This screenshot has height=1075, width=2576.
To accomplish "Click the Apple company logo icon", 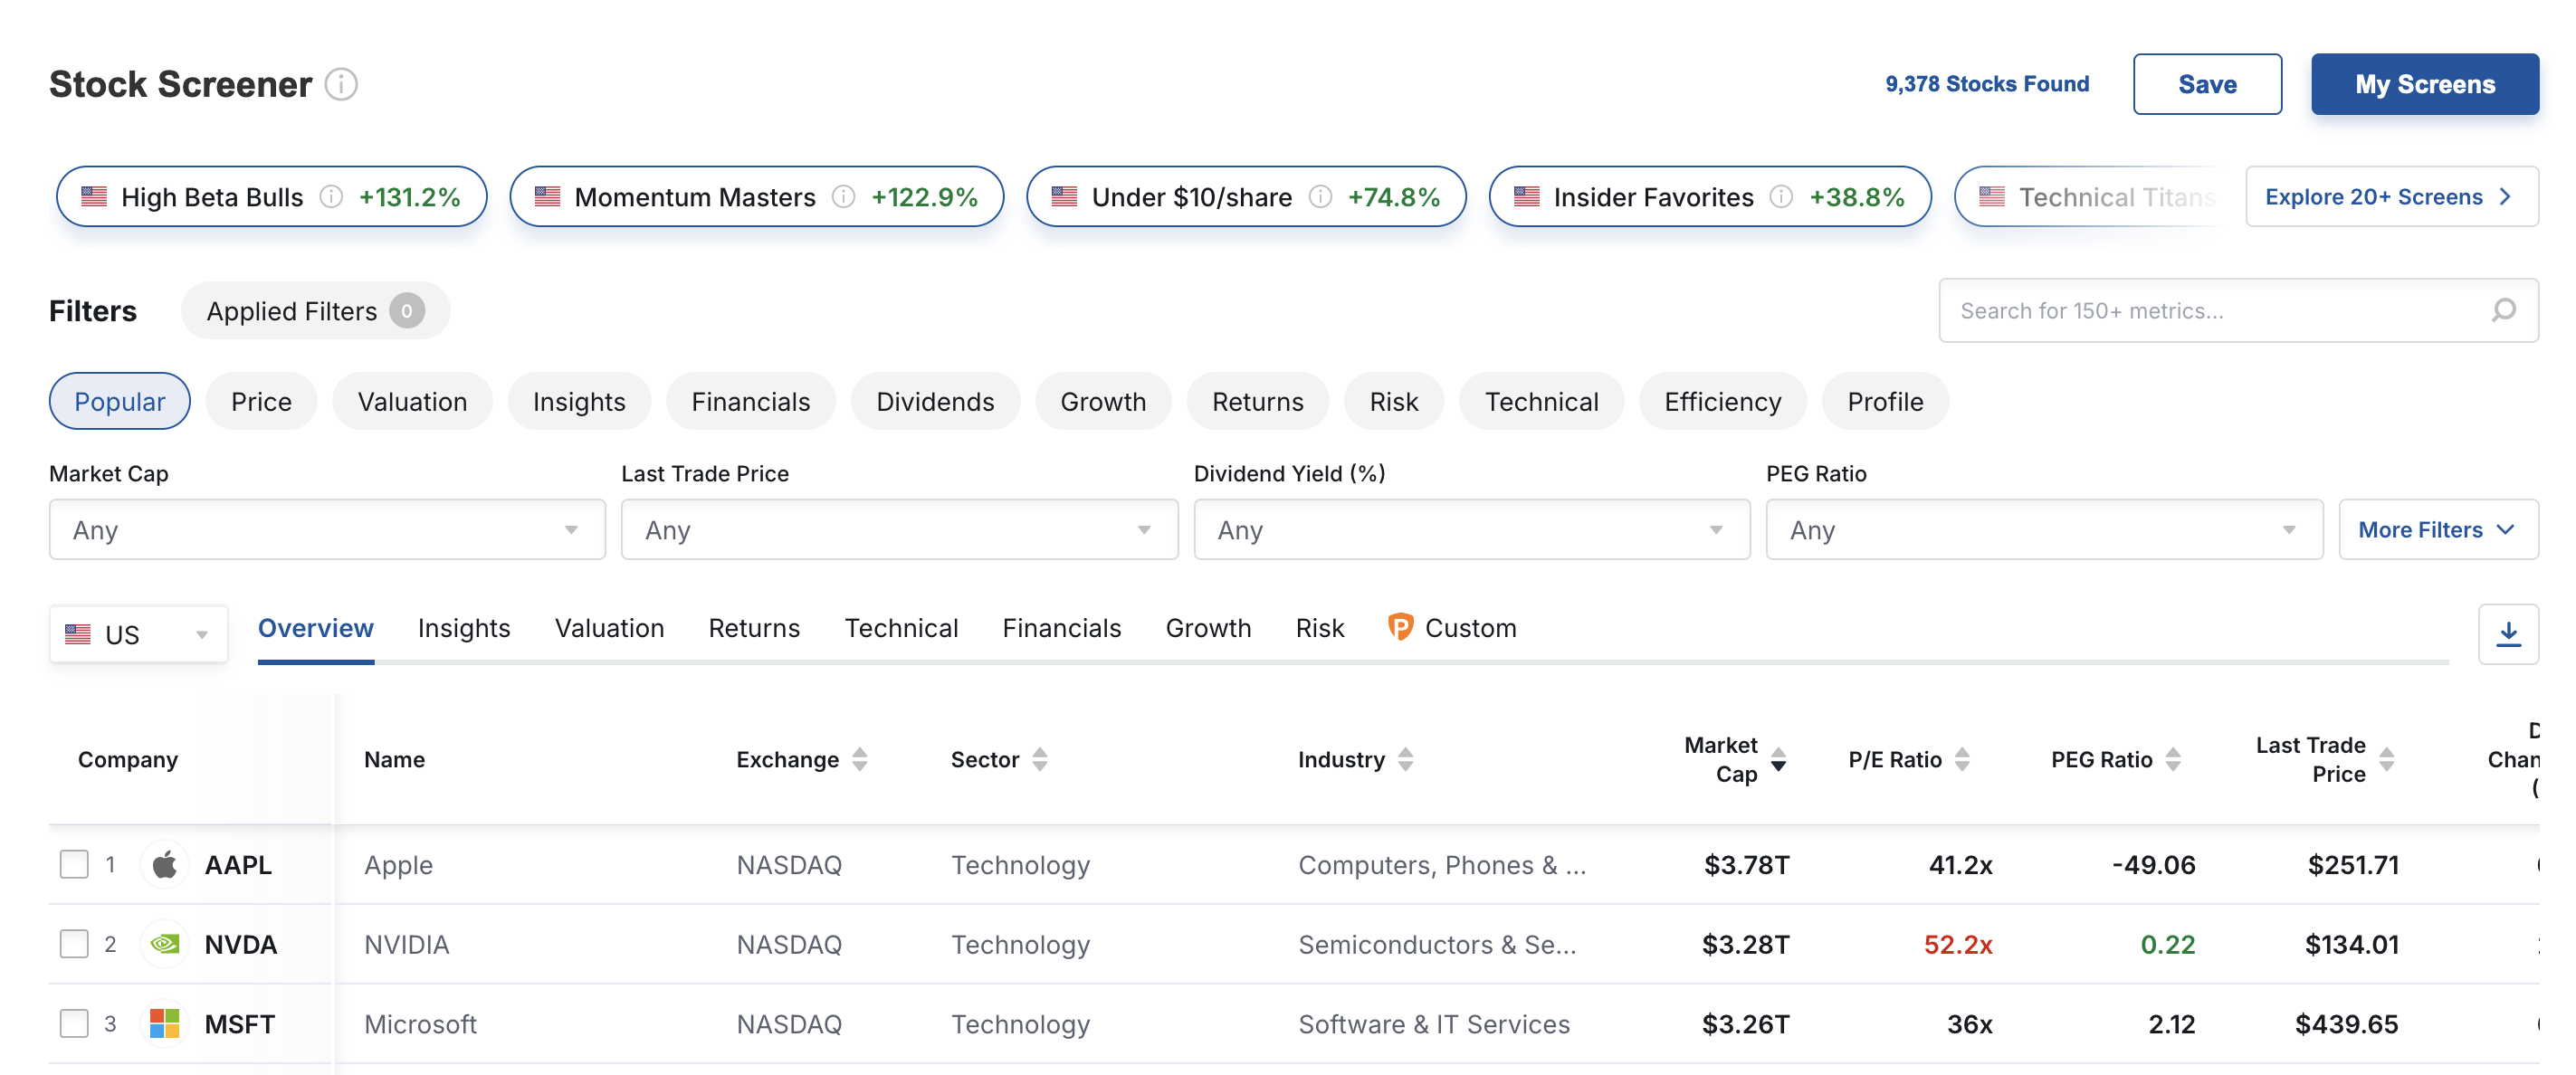I will pyautogui.click(x=165, y=865).
